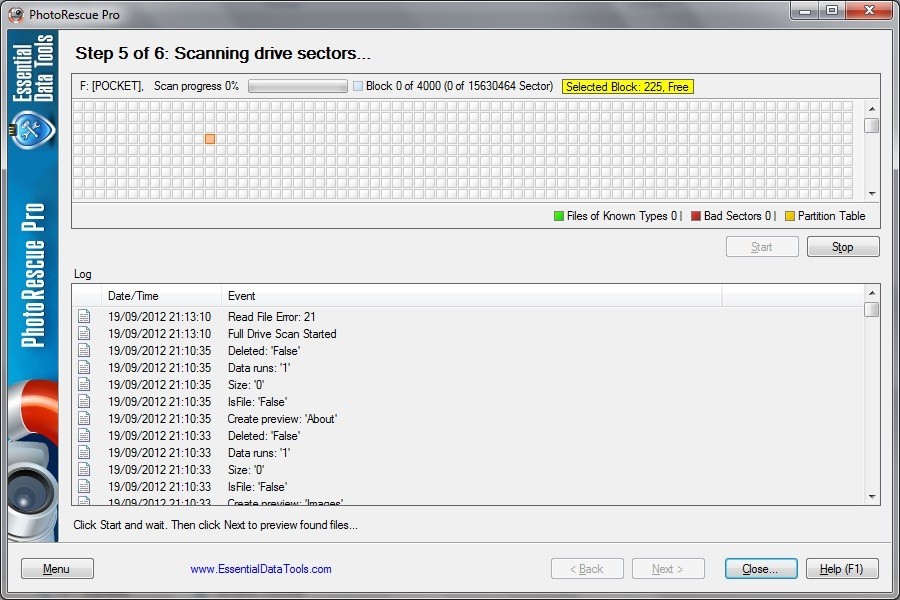The image size is (900, 600).
Task: Click the Date/Time column header
Action: coord(161,296)
